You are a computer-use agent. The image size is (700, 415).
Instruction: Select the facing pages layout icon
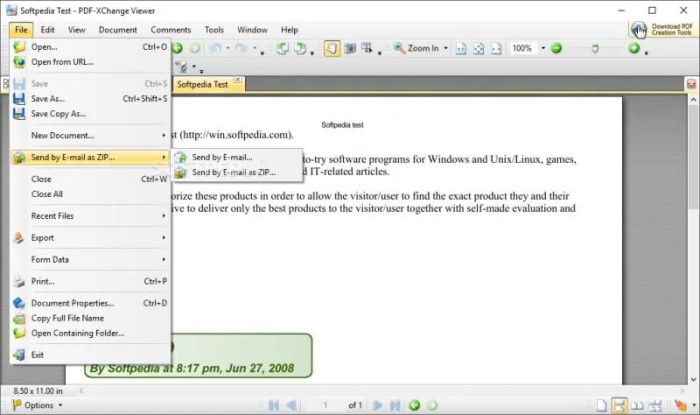tap(640, 405)
